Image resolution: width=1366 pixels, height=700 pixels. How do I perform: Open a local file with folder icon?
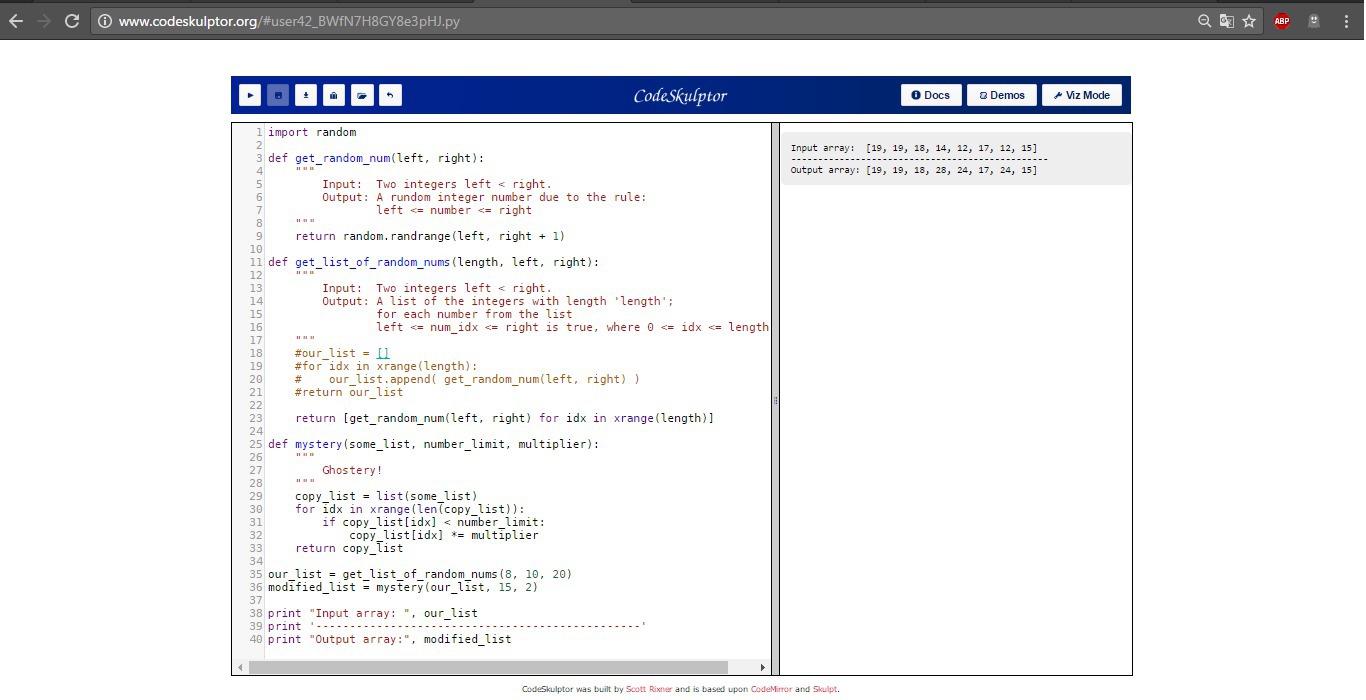click(x=362, y=95)
